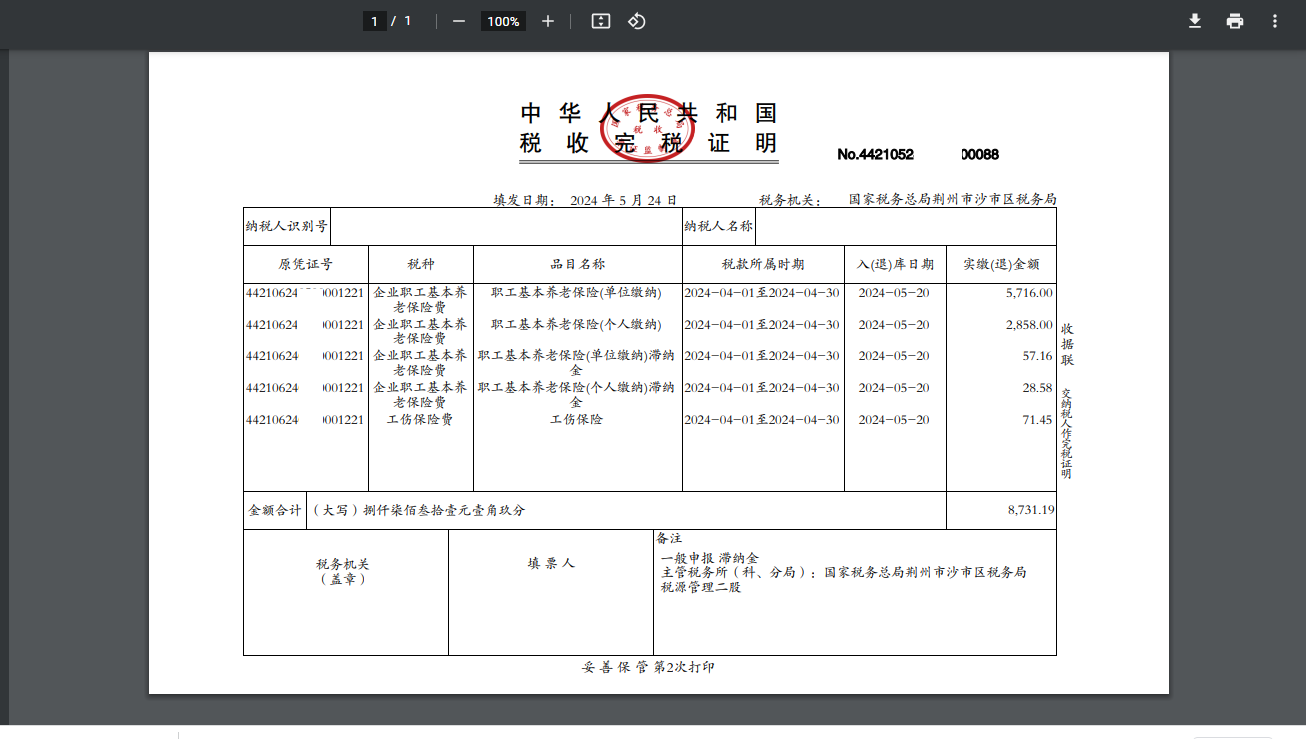
Task: Print the tax certificate document
Action: 1235,21
